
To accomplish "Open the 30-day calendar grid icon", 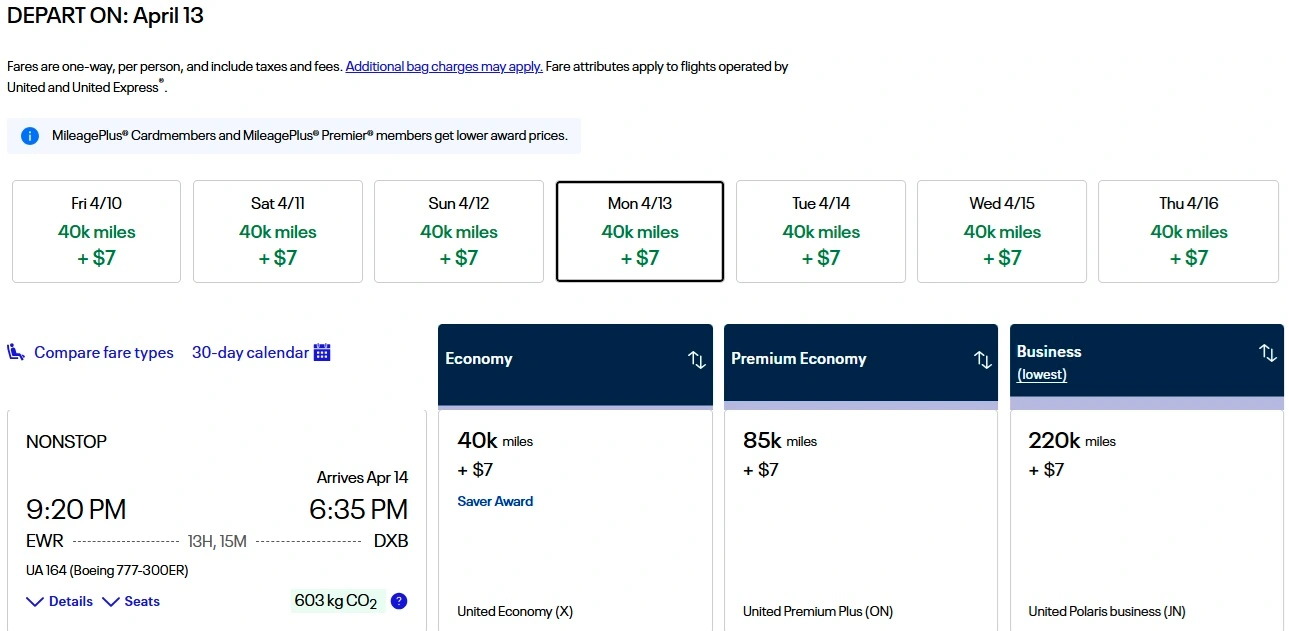I will [322, 352].
